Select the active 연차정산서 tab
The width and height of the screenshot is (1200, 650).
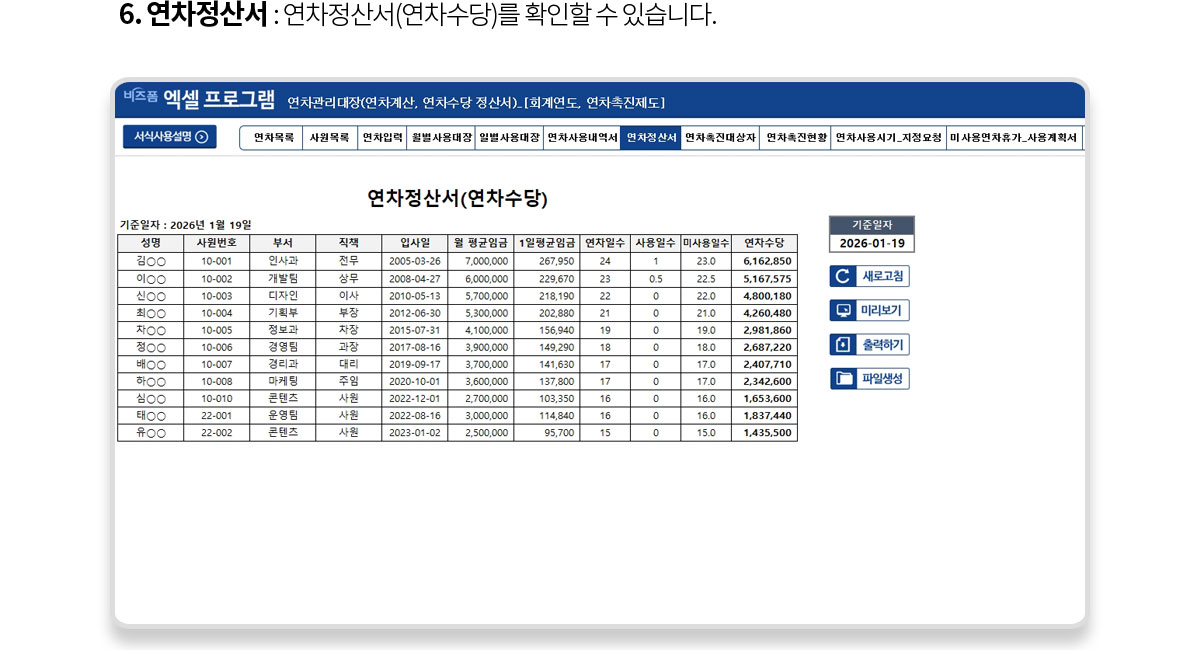[x=651, y=138]
